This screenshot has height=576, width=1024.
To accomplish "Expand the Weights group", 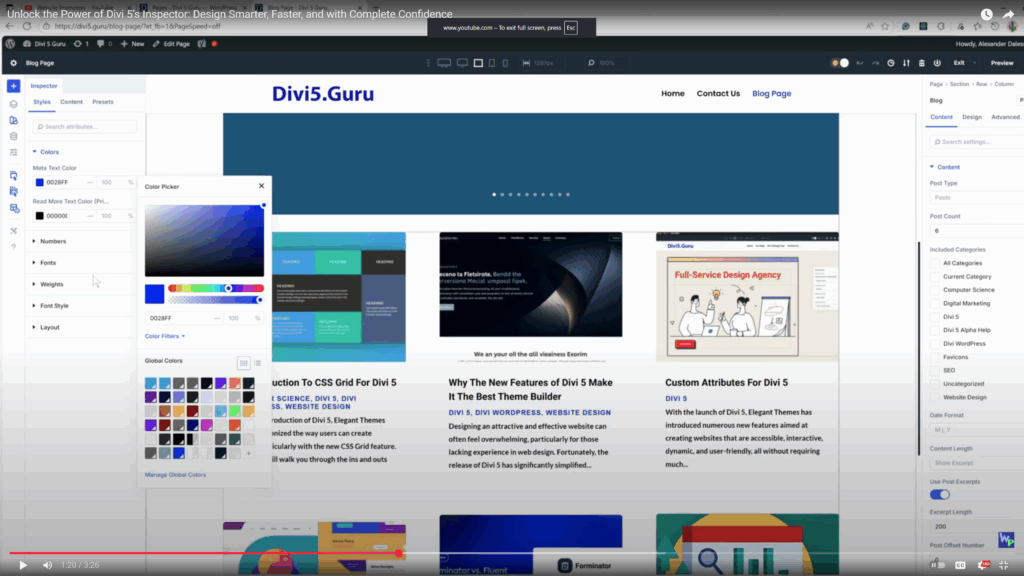I will (48, 284).
